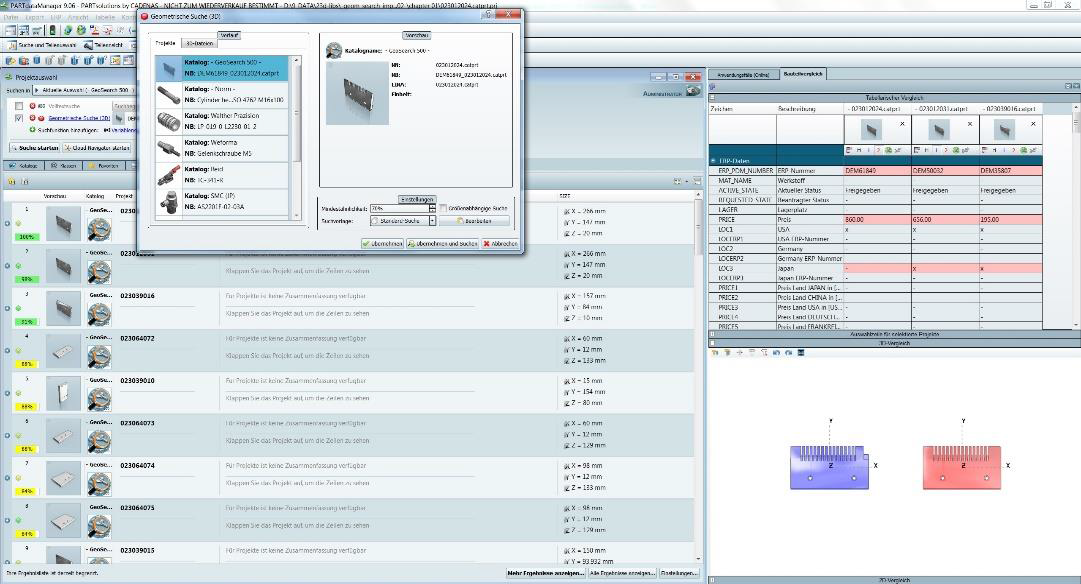
Task: Enable the Größenabhängige Suche checkbox
Action: (445, 208)
